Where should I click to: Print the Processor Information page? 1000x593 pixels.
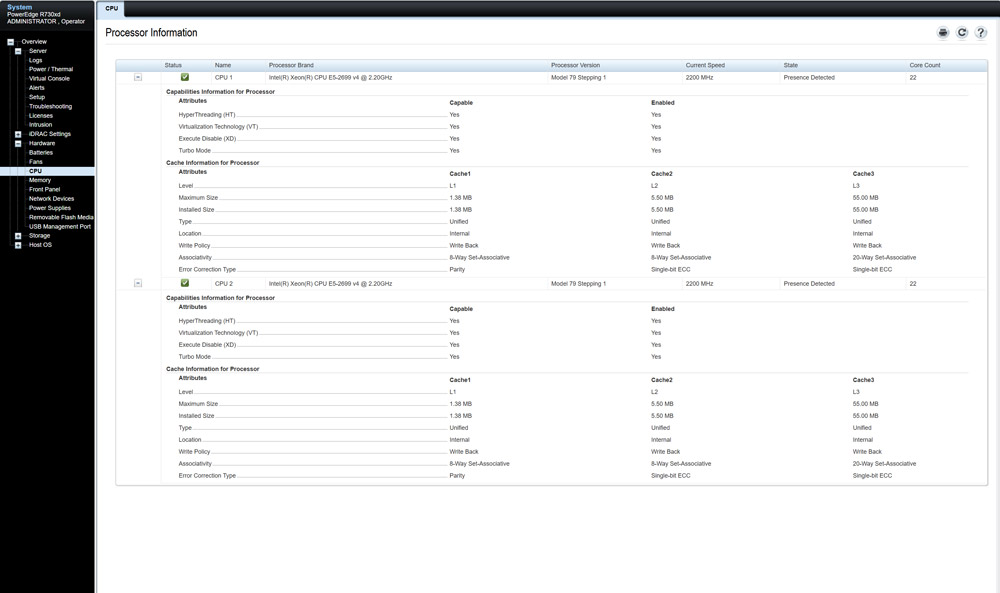[x=942, y=32]
